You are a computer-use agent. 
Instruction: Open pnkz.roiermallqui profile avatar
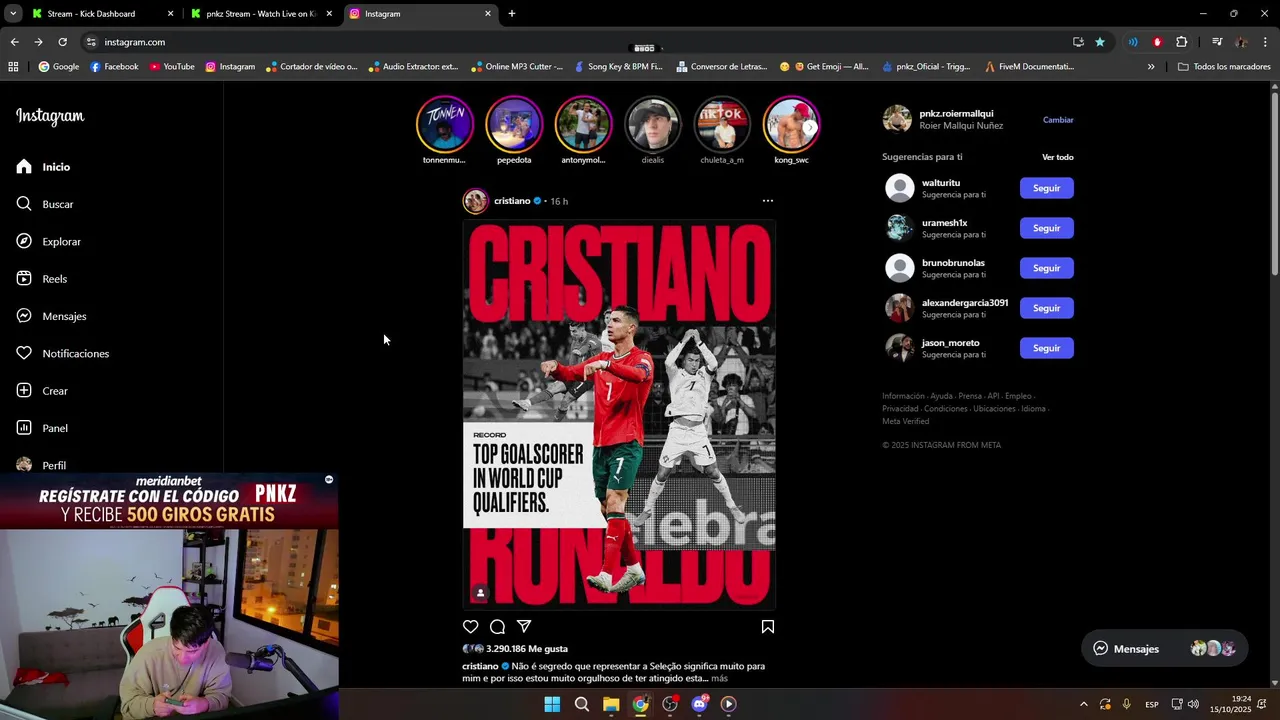(x=897, y=119)
